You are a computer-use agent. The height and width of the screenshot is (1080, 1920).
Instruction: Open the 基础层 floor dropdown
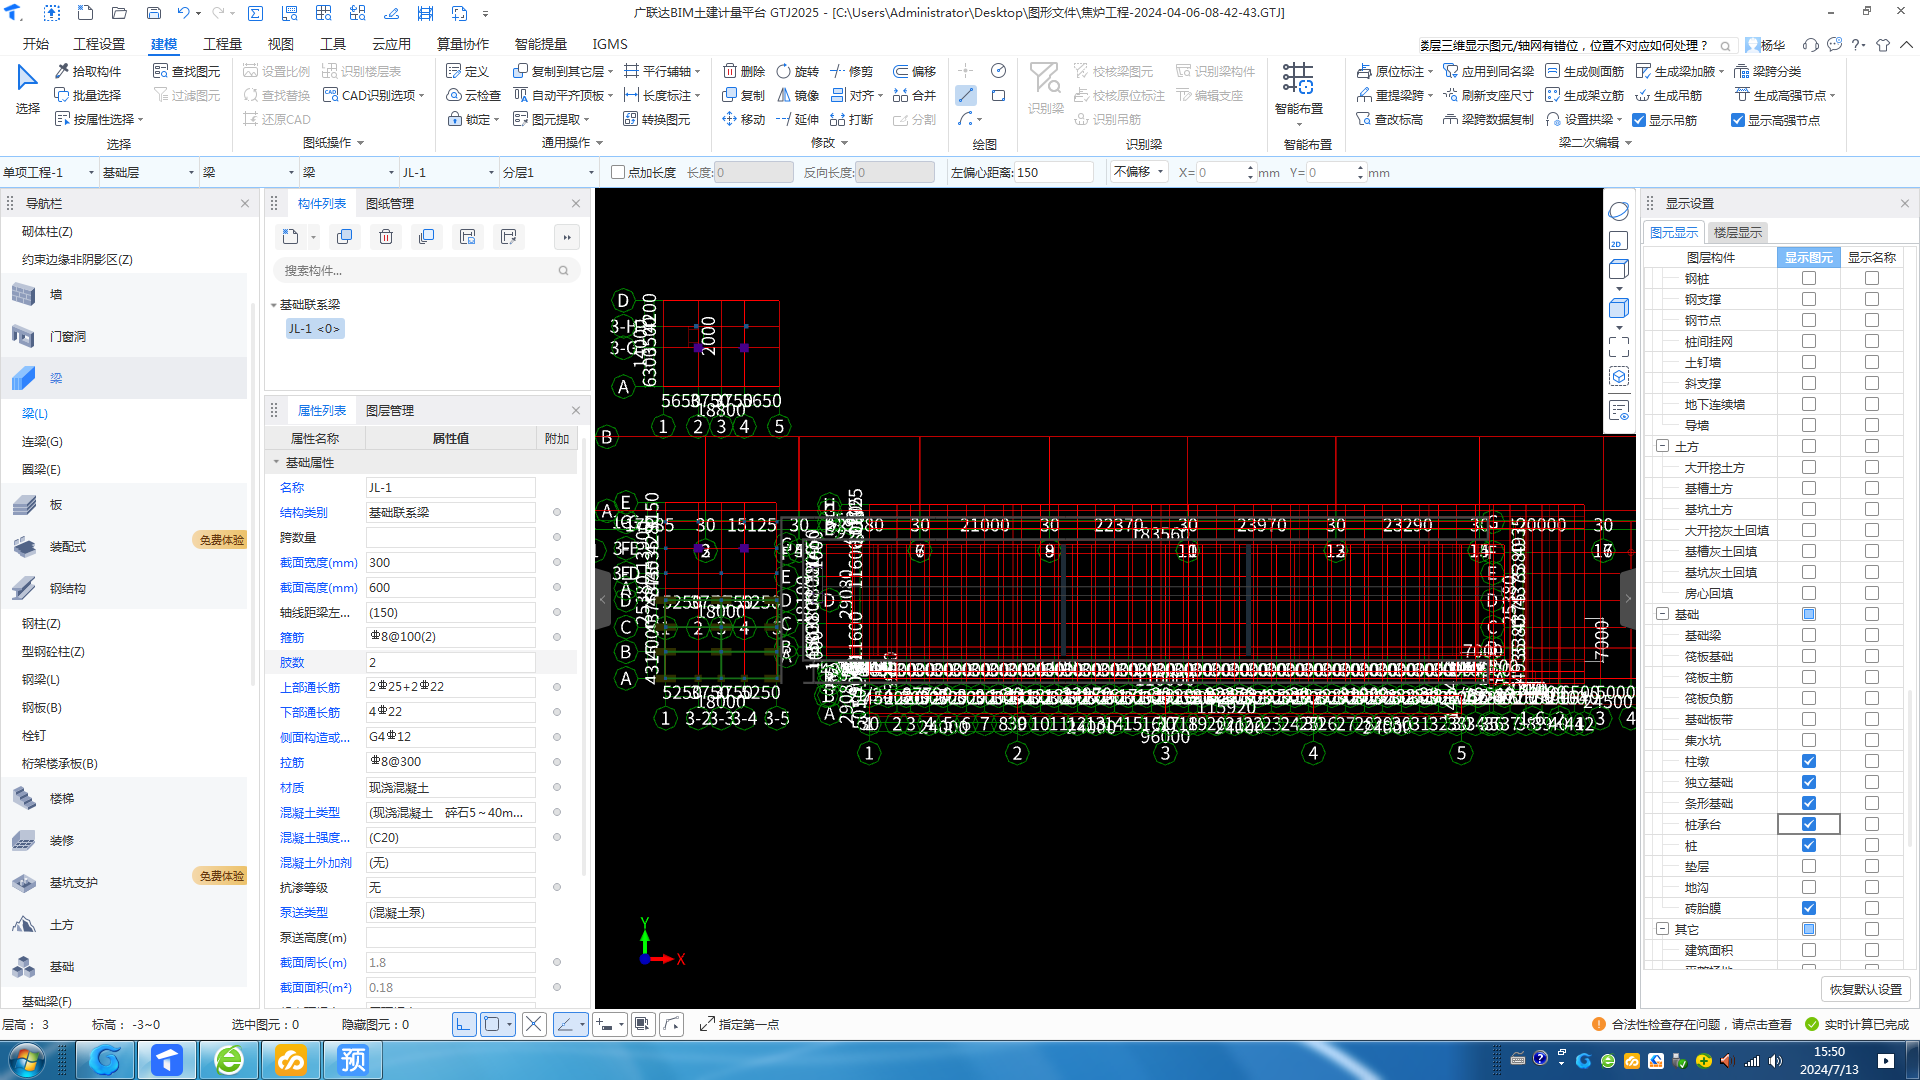click(149, 172)
